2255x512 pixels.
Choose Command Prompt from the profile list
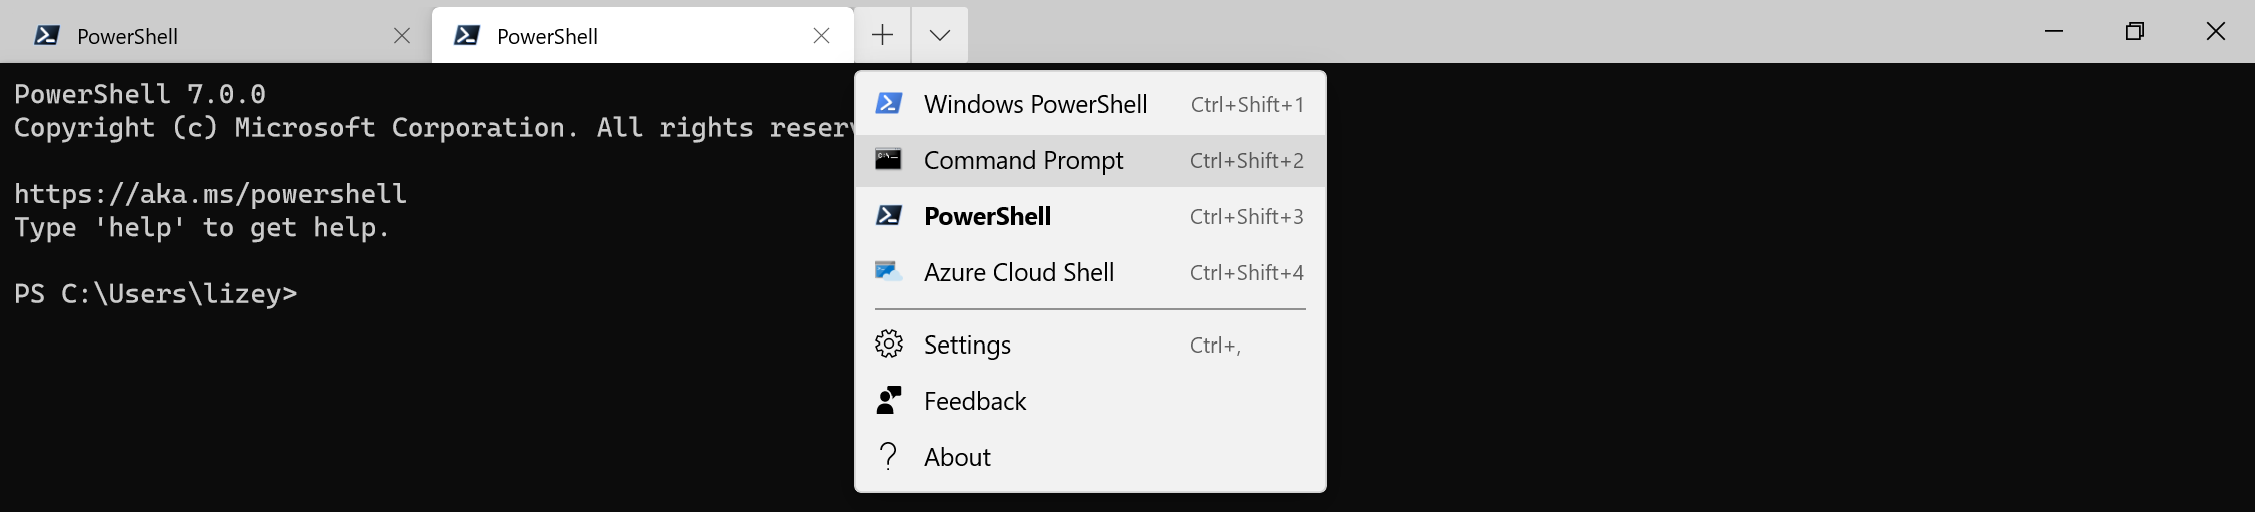pos(1024,160)
